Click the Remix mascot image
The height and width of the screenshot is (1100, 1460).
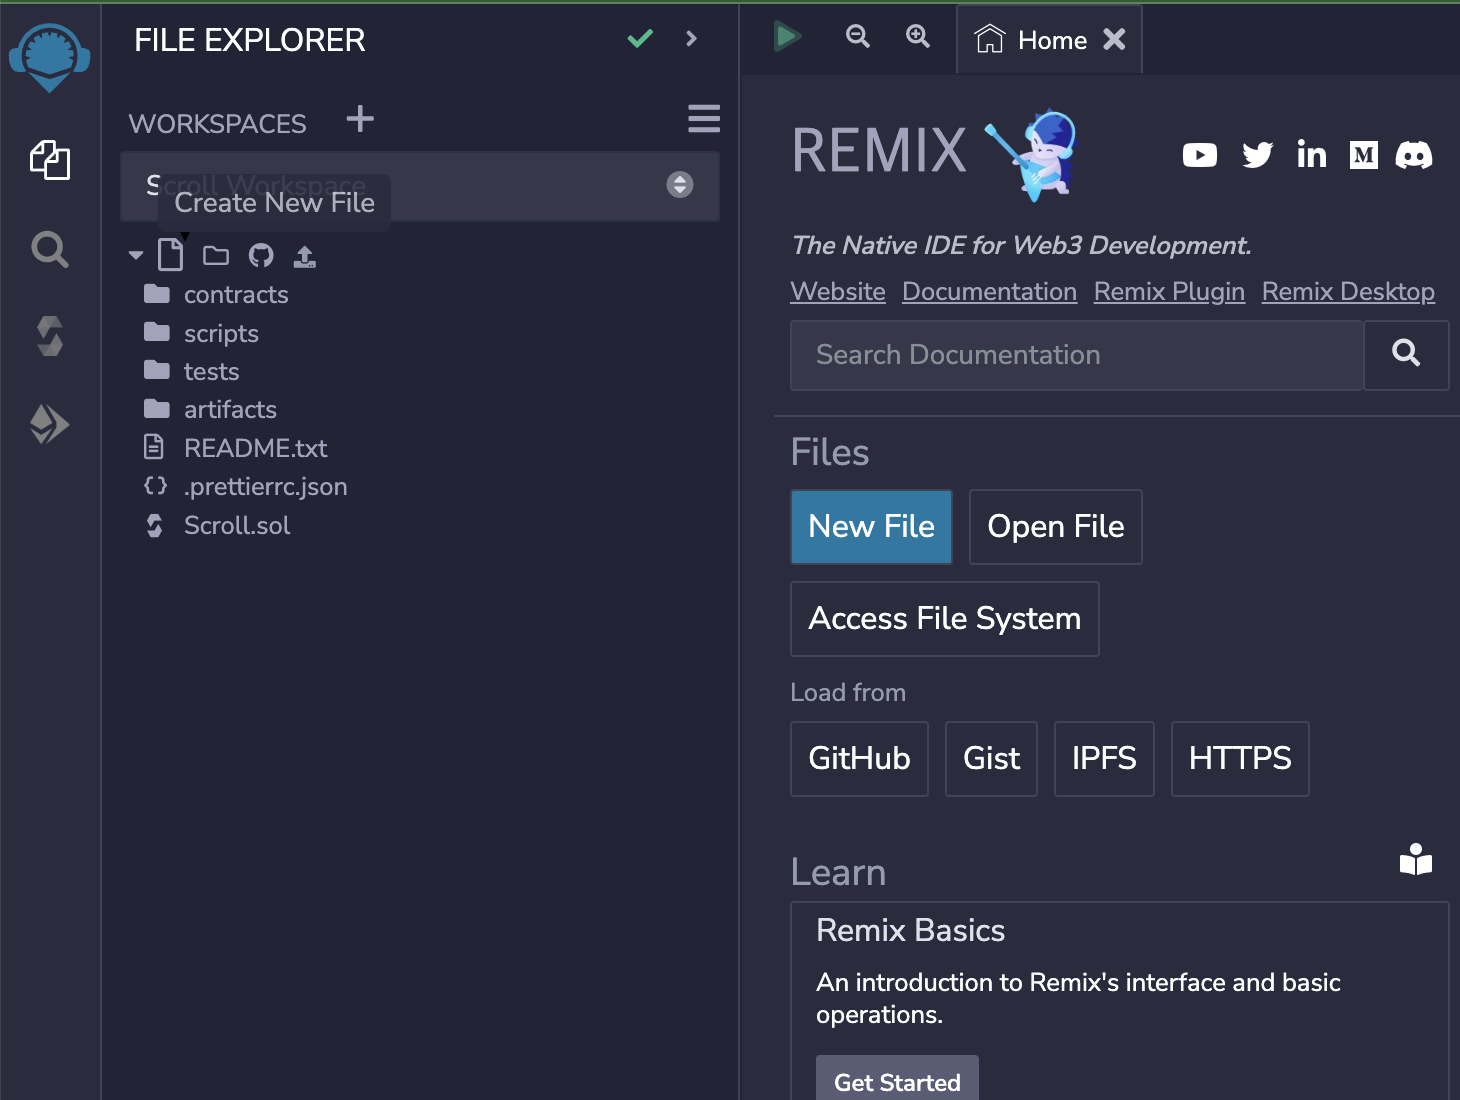tap(1033, 153)
